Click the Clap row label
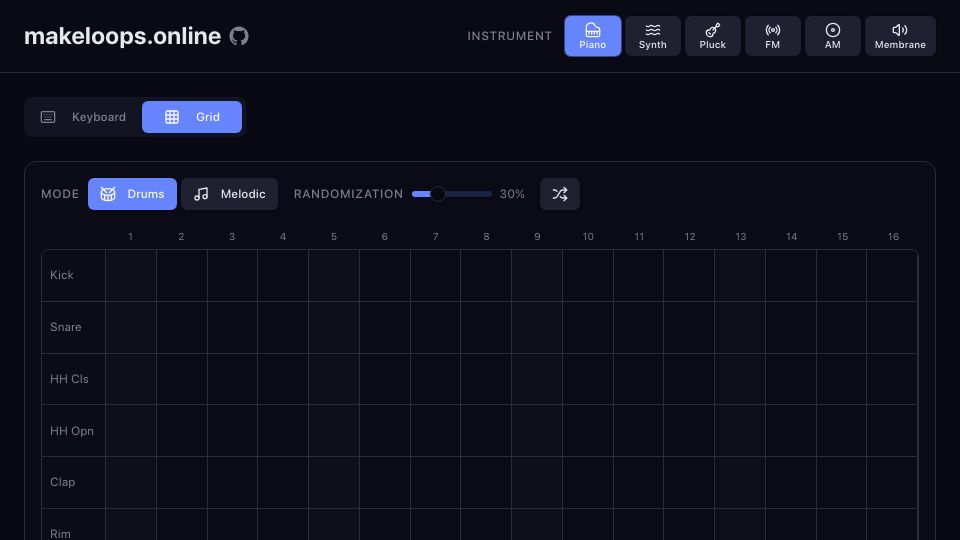 [62, 482]
